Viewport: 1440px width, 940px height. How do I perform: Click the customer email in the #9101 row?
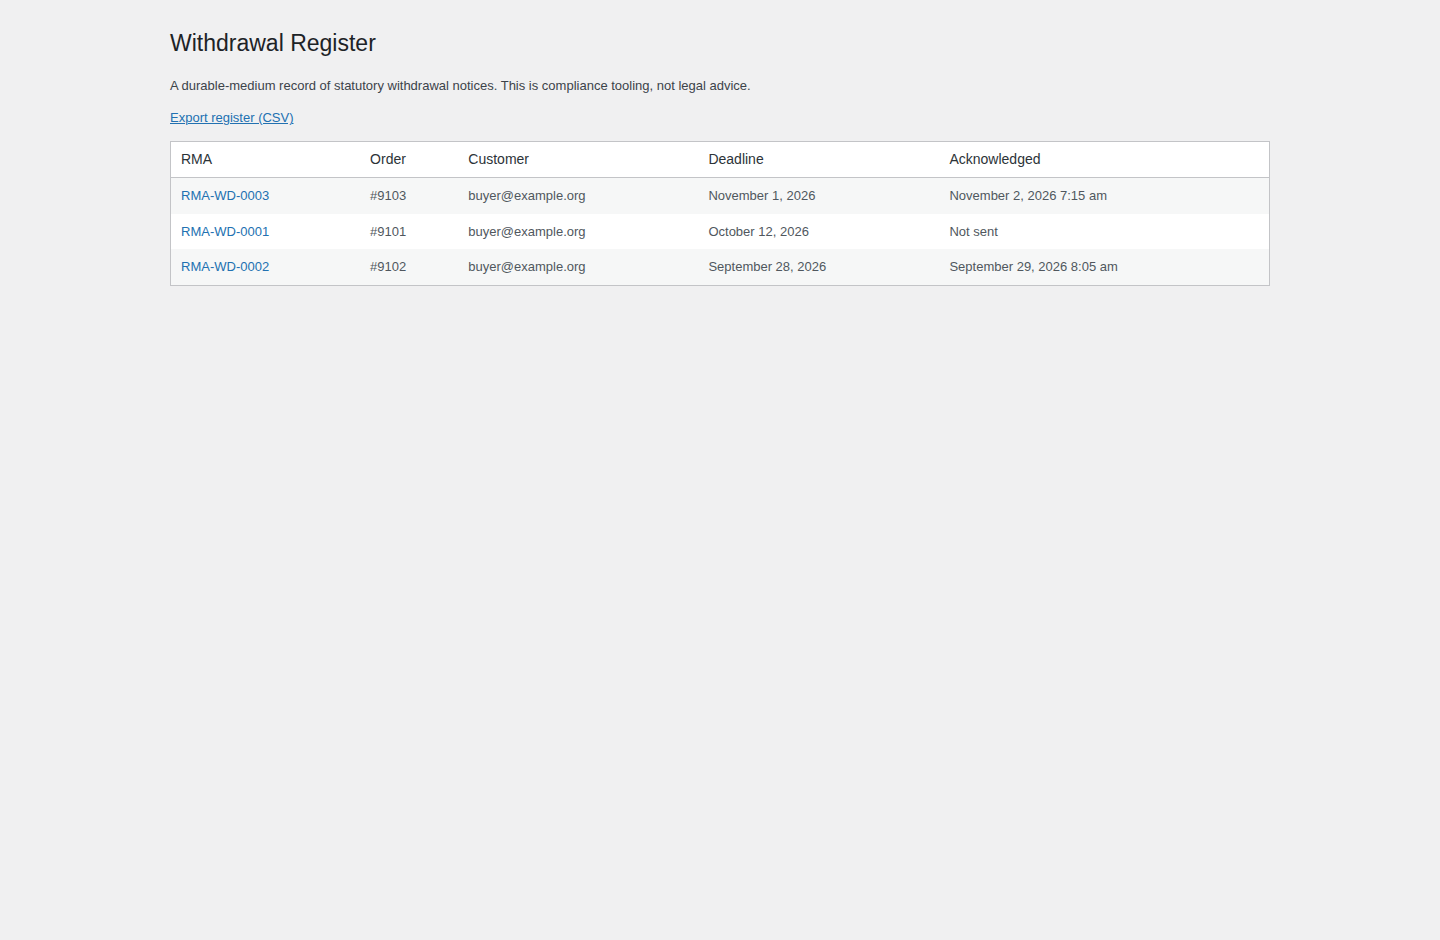tap(527, 232)
